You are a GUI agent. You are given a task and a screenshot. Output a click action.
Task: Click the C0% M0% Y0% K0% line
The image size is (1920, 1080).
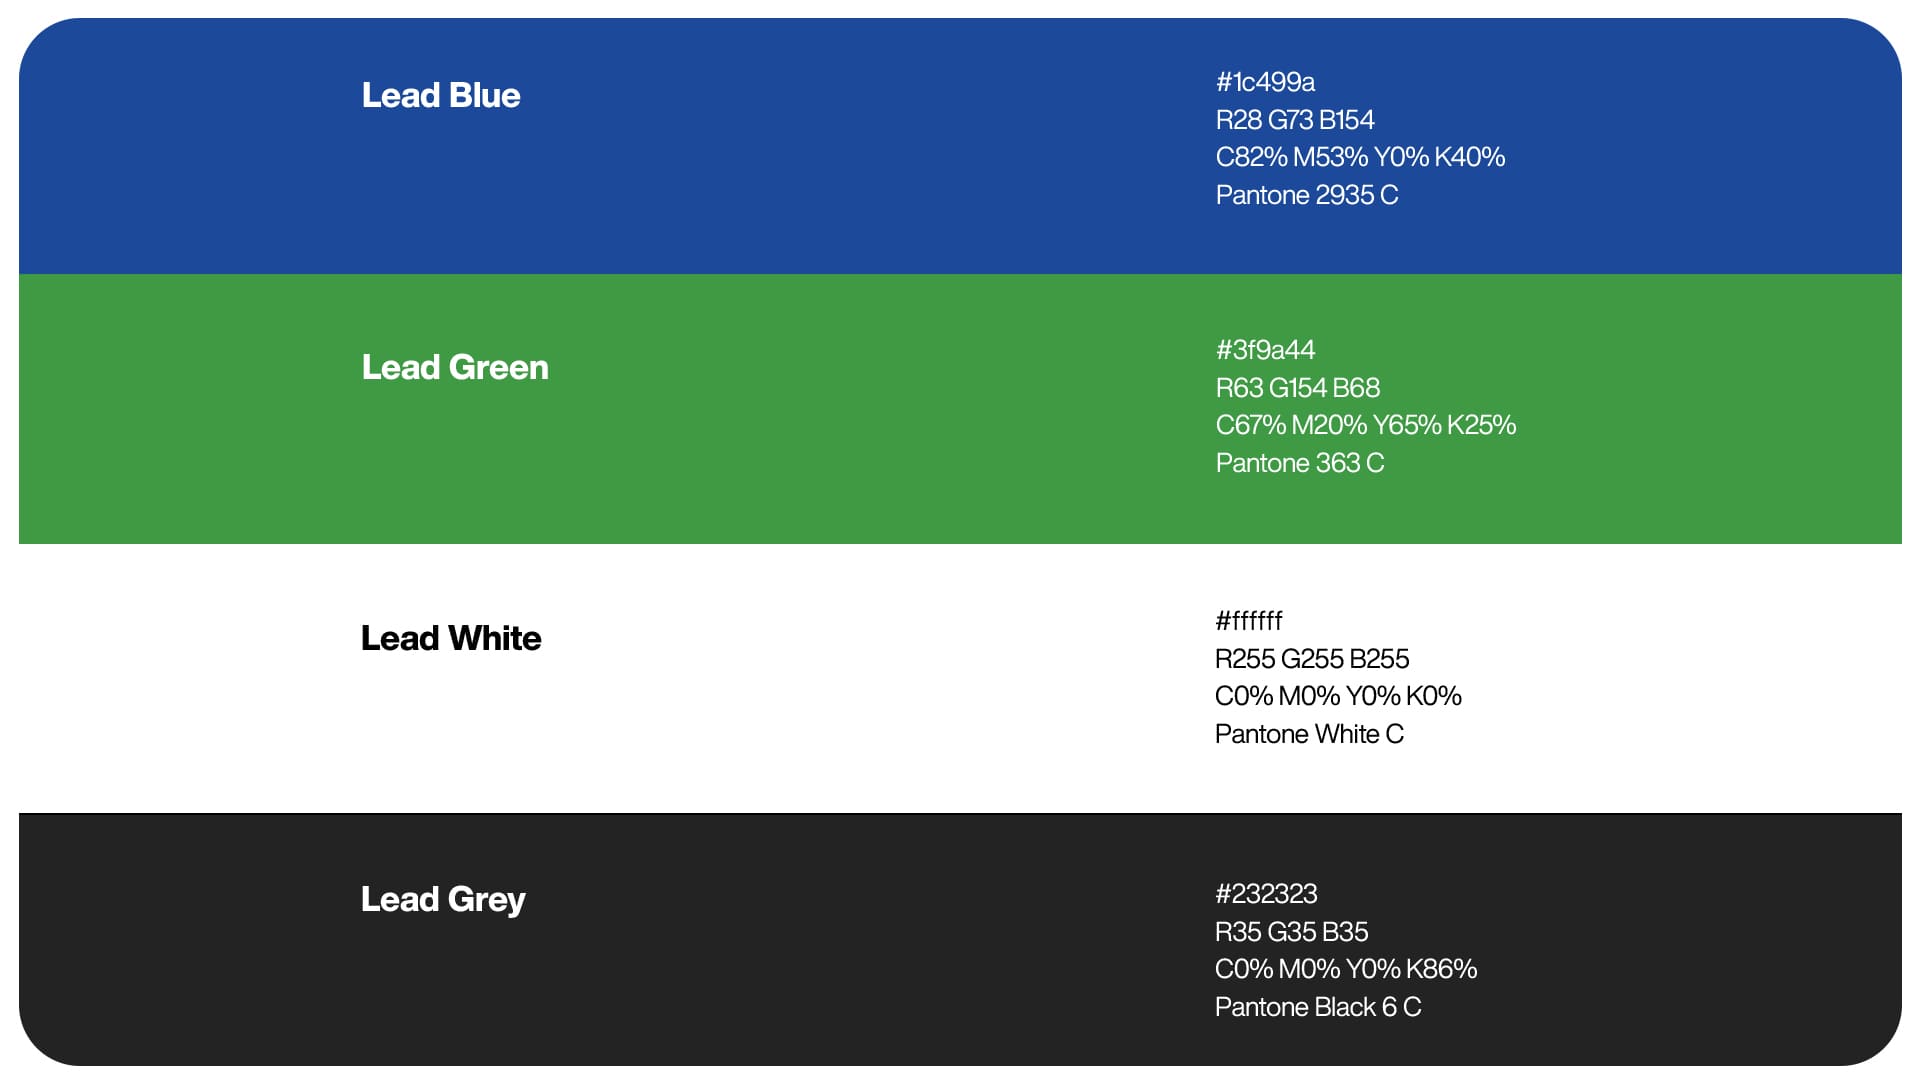pyautogui.click(x=1338, y=696)
